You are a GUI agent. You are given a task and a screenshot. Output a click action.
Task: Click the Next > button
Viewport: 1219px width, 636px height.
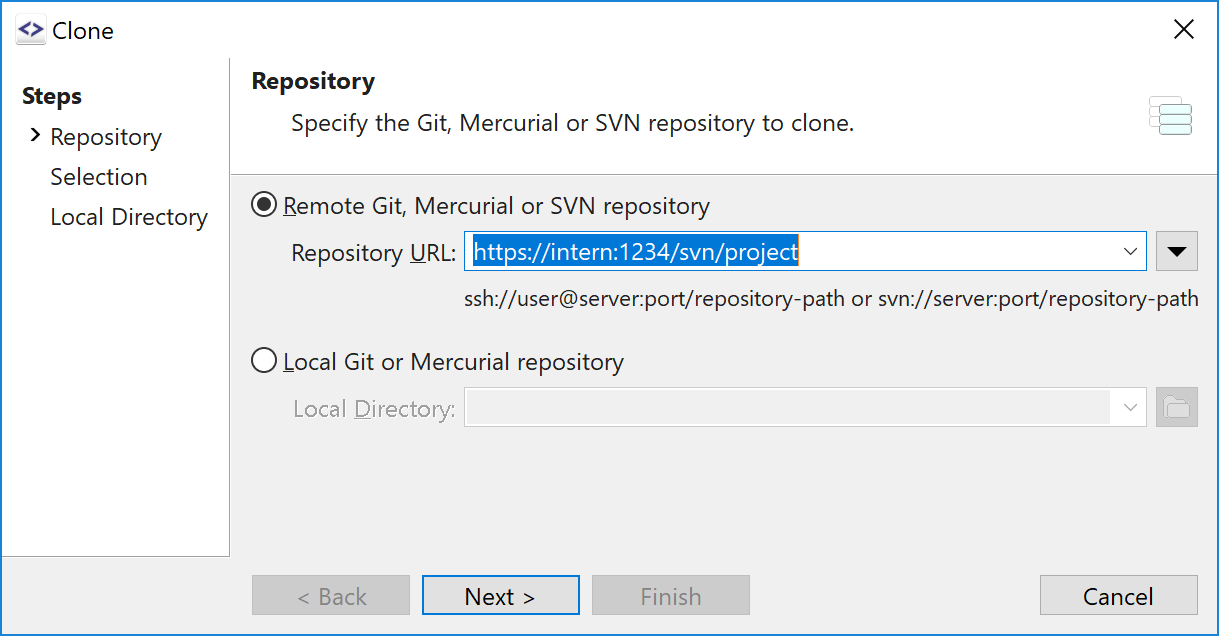[500, 596]
